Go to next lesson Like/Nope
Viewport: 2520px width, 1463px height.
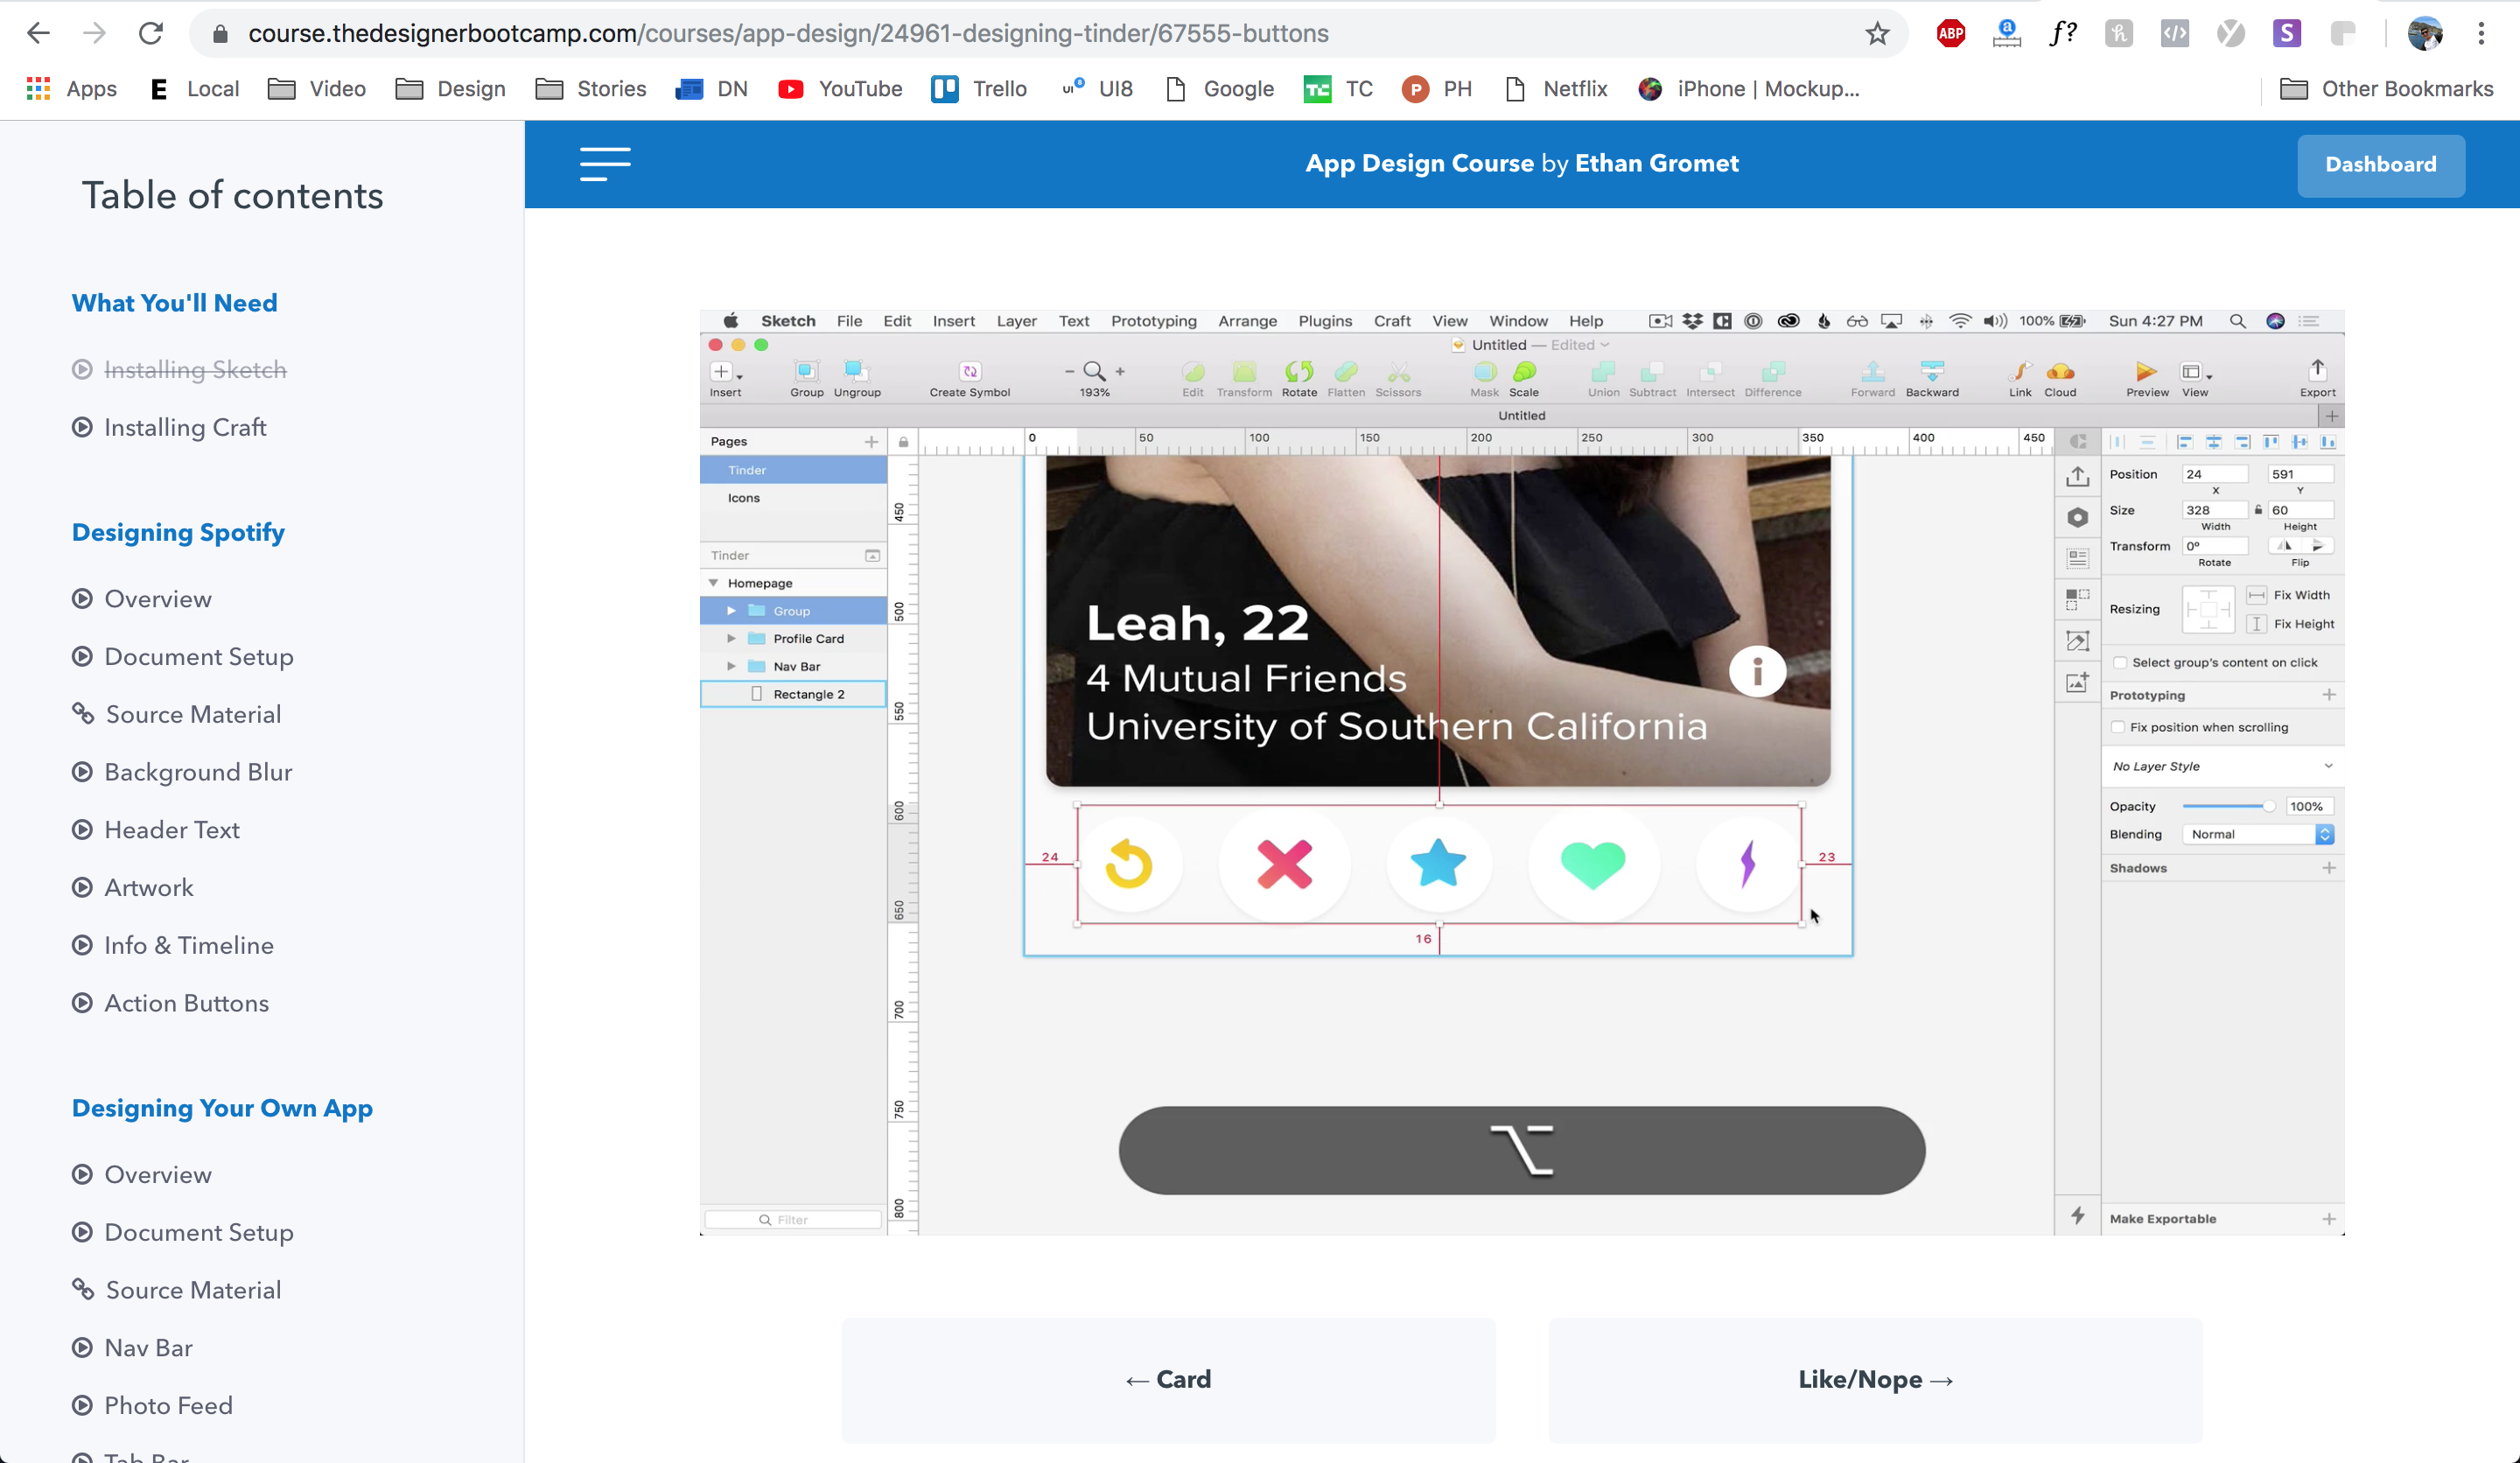tap(1875, 1380)
